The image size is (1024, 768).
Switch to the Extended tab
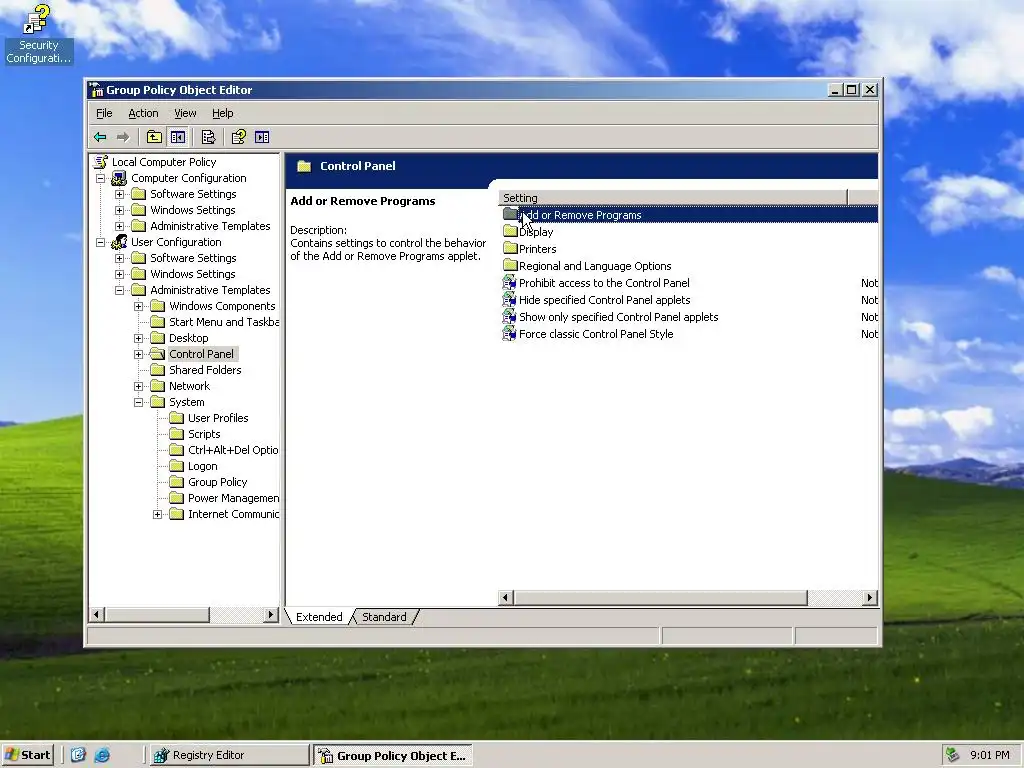pos(319,616)
